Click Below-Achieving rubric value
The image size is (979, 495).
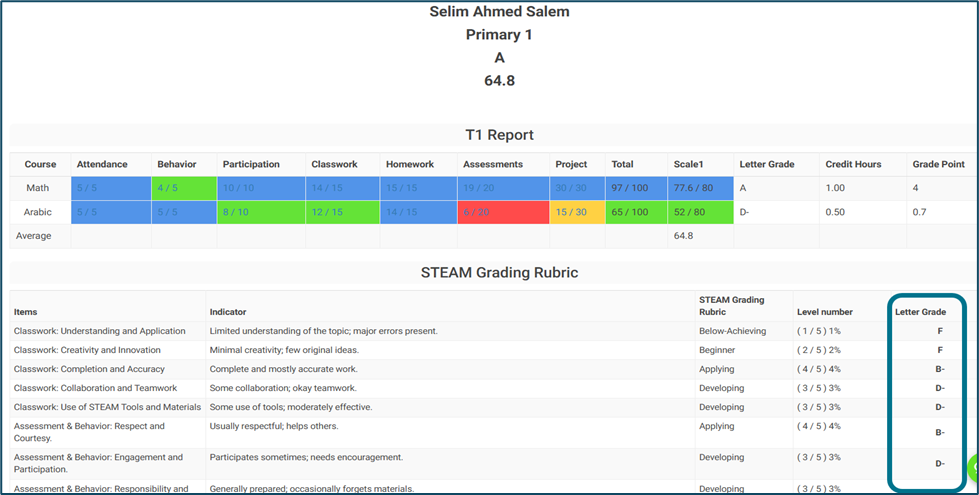(x=733, y=331)
